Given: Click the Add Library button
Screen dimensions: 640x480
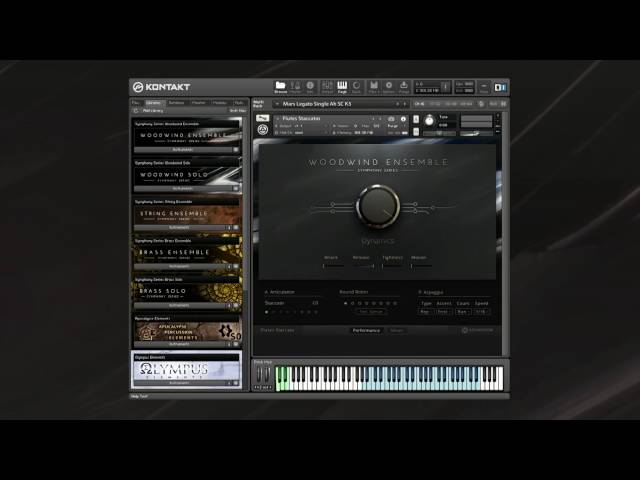Looking at the screenshot, I should point(153,111).
